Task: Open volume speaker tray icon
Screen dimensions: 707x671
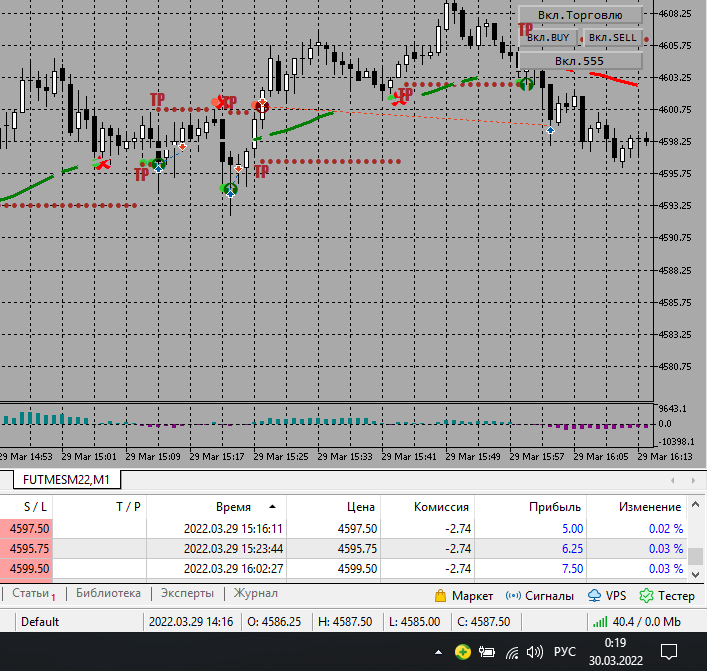Action: tap(535, 652)
